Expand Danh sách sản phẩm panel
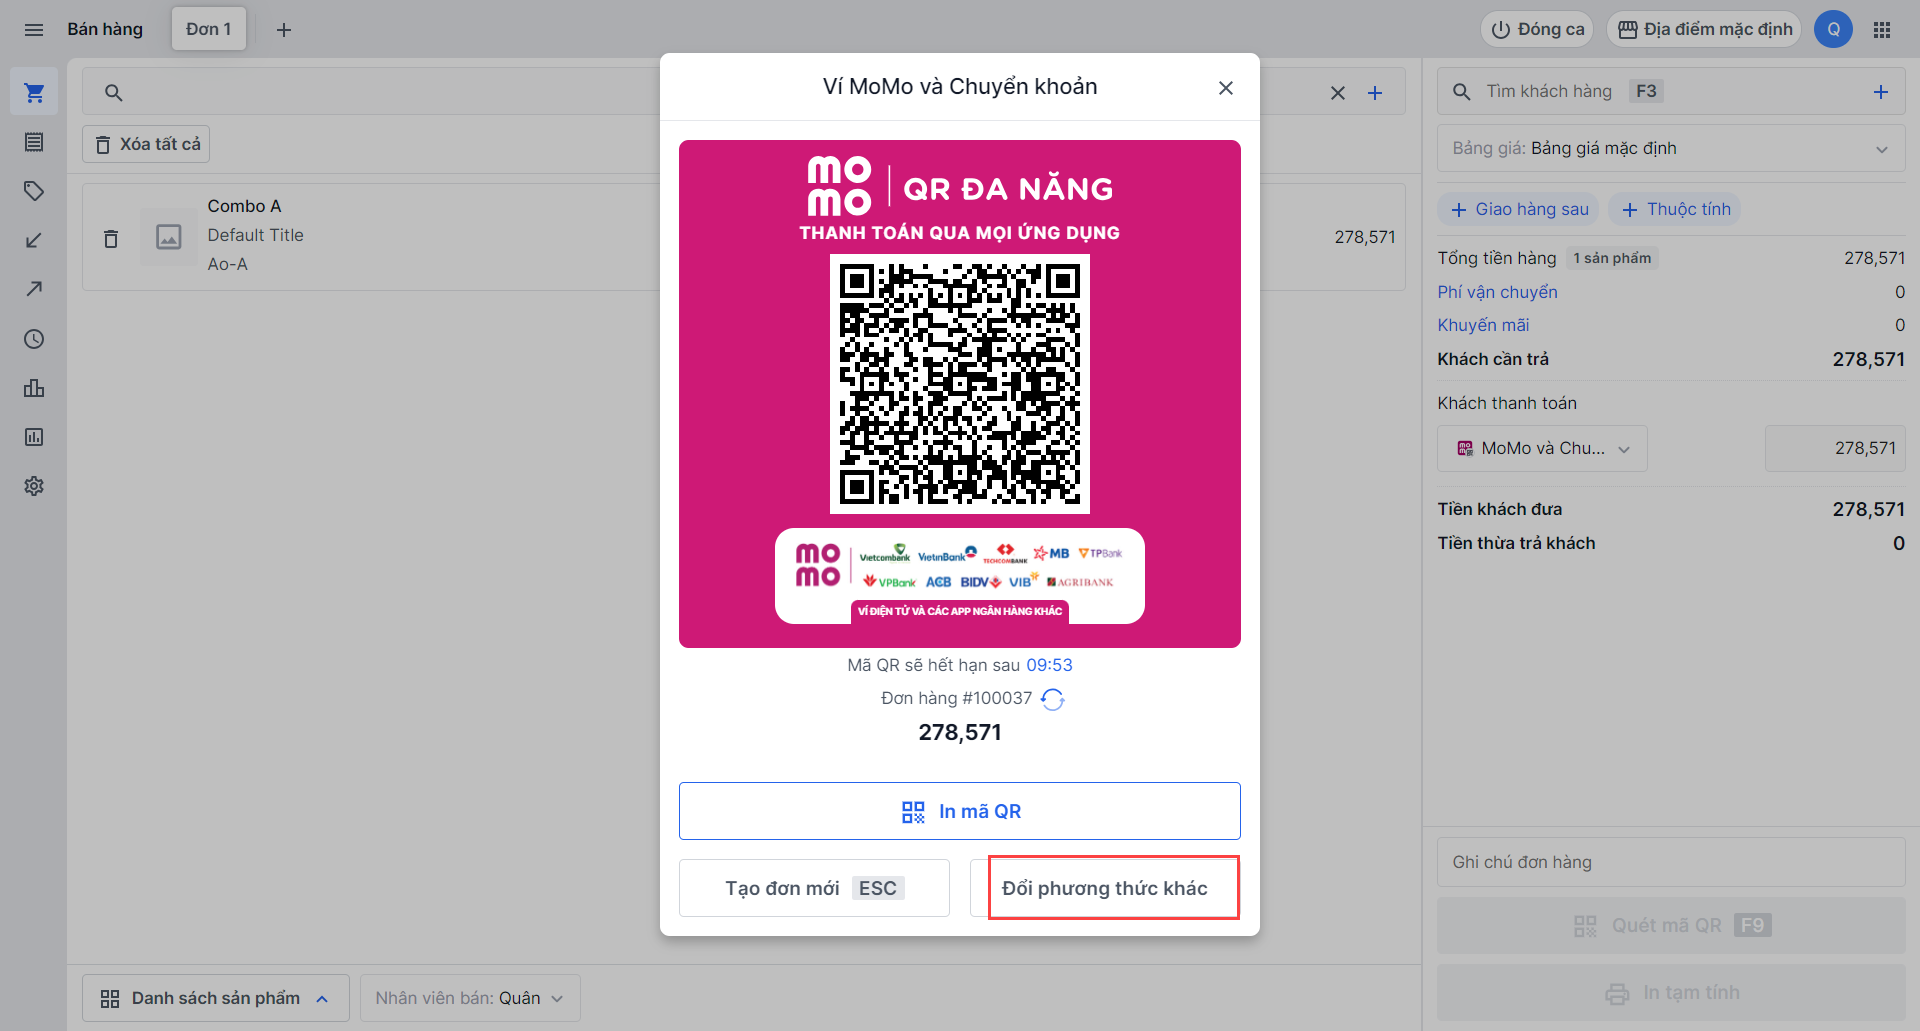The height and width of the screenshot is (1031, 1920). [x=216, y=998]
